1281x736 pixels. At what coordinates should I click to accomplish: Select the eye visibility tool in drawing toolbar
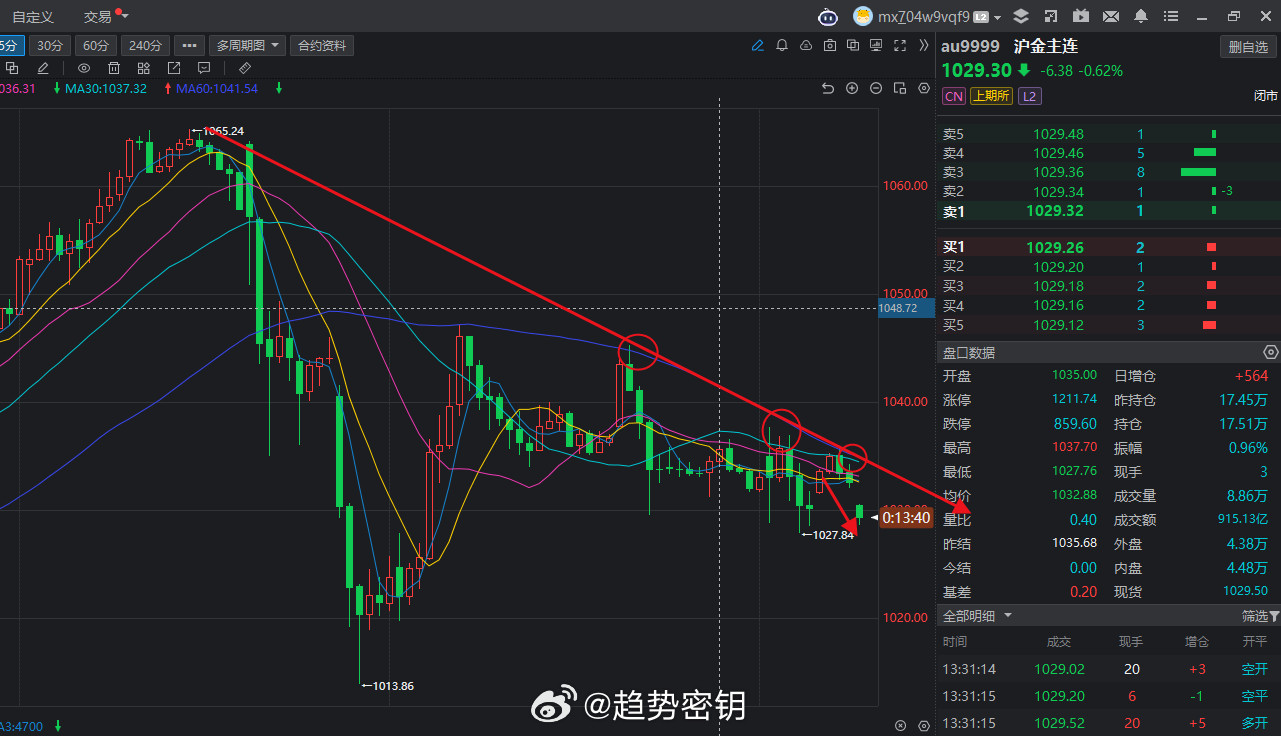[84, 68]
